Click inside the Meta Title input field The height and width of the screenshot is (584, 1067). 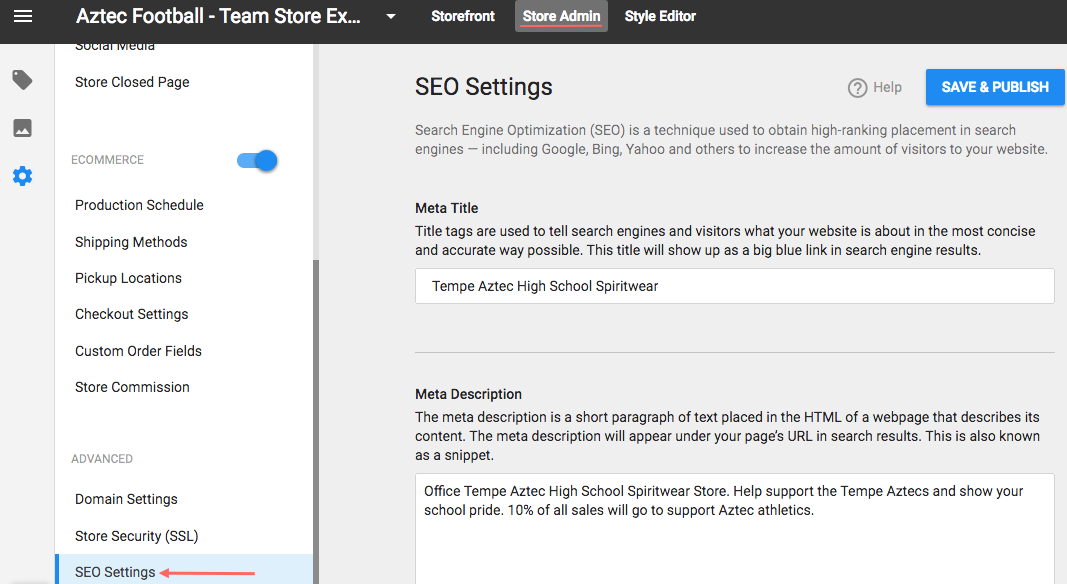coord(735,285)
